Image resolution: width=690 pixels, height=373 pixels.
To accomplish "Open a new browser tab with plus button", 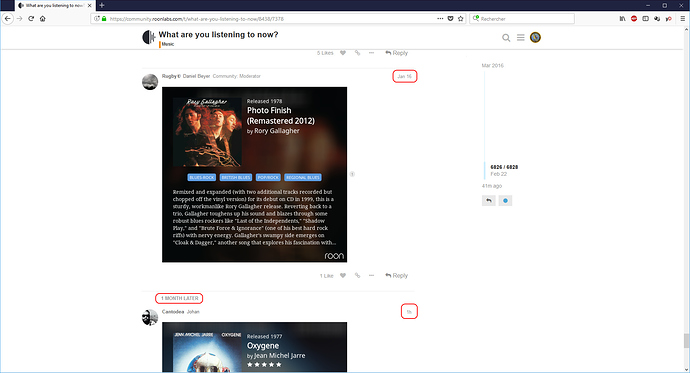I will (x=102, y=5).
